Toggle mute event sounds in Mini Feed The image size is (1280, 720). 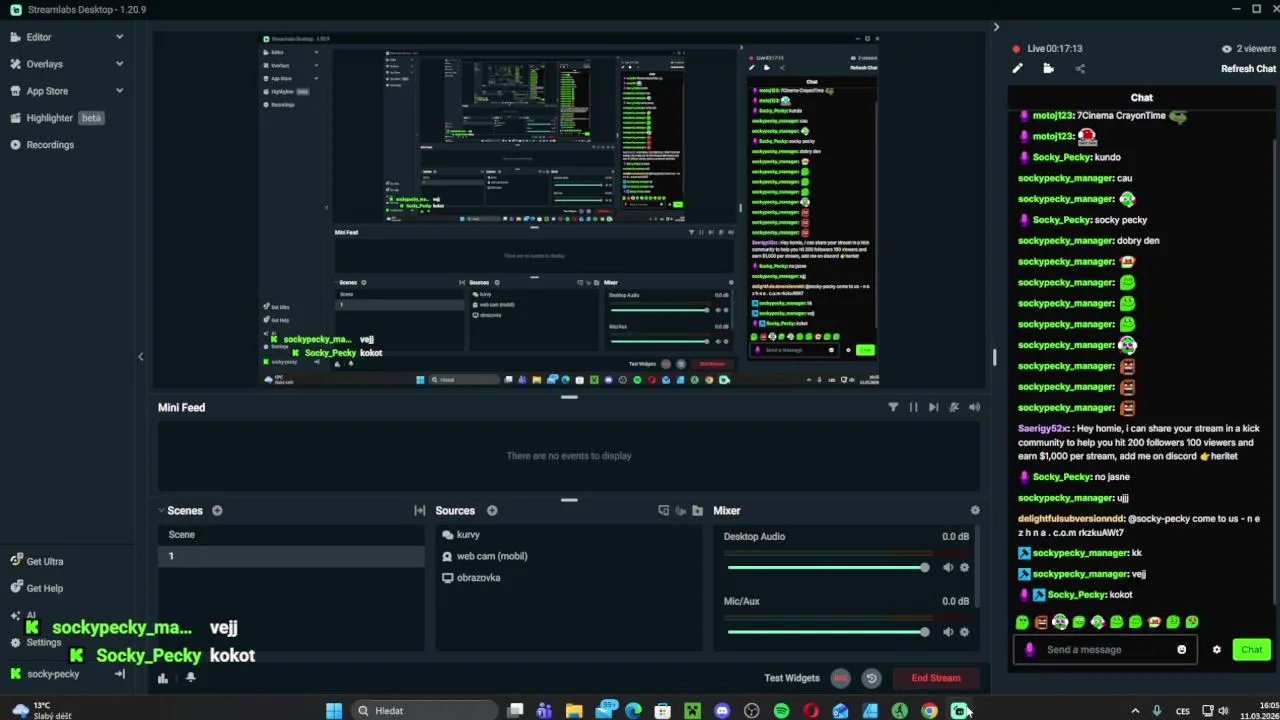click(954, 407)
